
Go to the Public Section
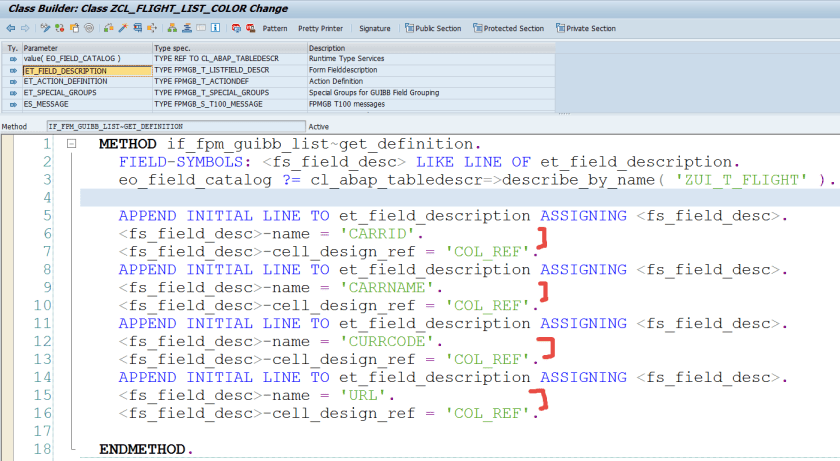[434, 29]
